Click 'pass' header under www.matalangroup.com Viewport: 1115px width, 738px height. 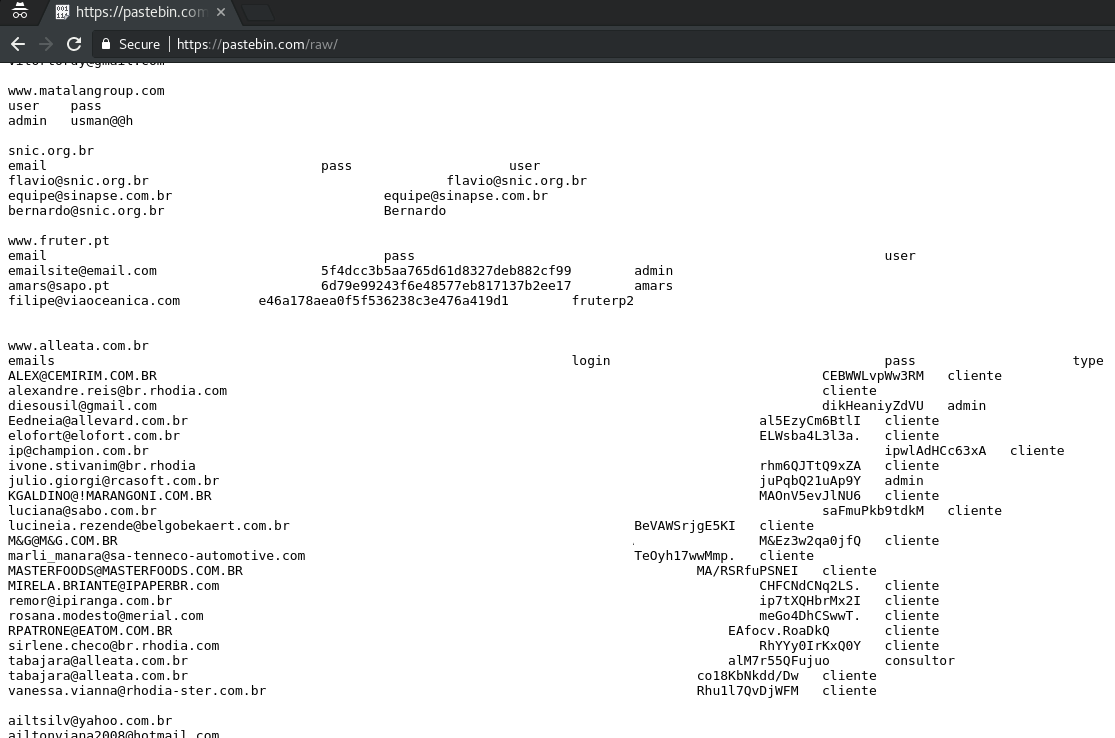click(86, 106)
